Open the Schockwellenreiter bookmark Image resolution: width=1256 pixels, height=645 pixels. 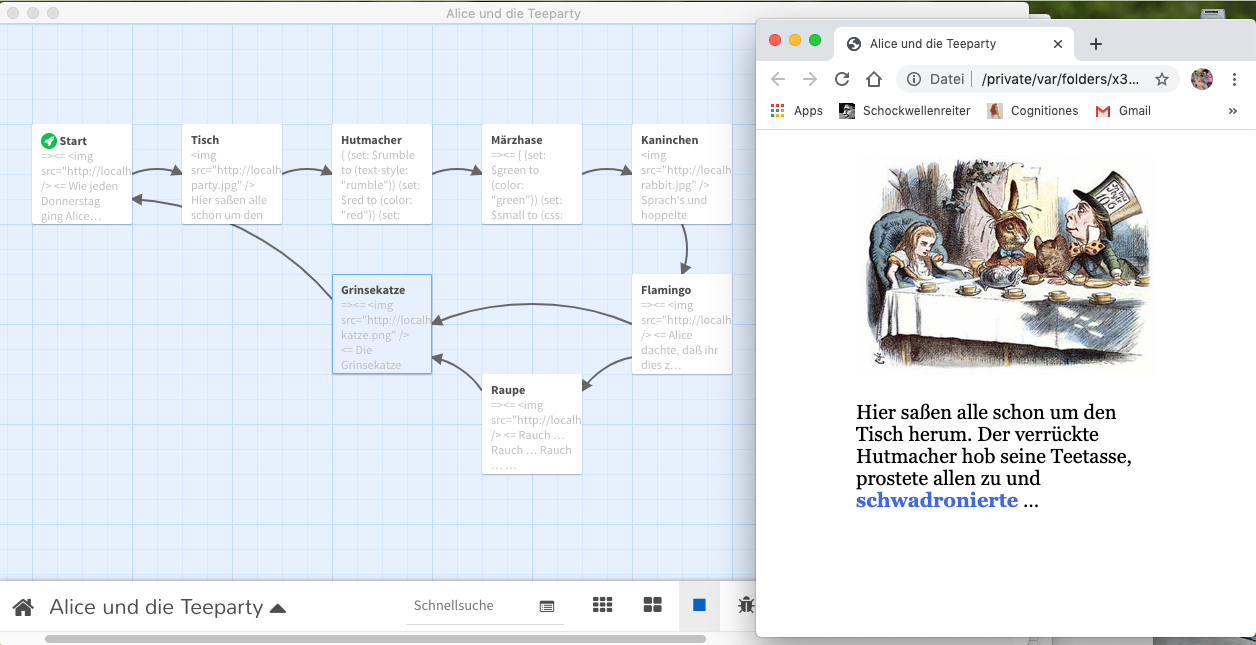pyautogui.click(x=905, y=111)
